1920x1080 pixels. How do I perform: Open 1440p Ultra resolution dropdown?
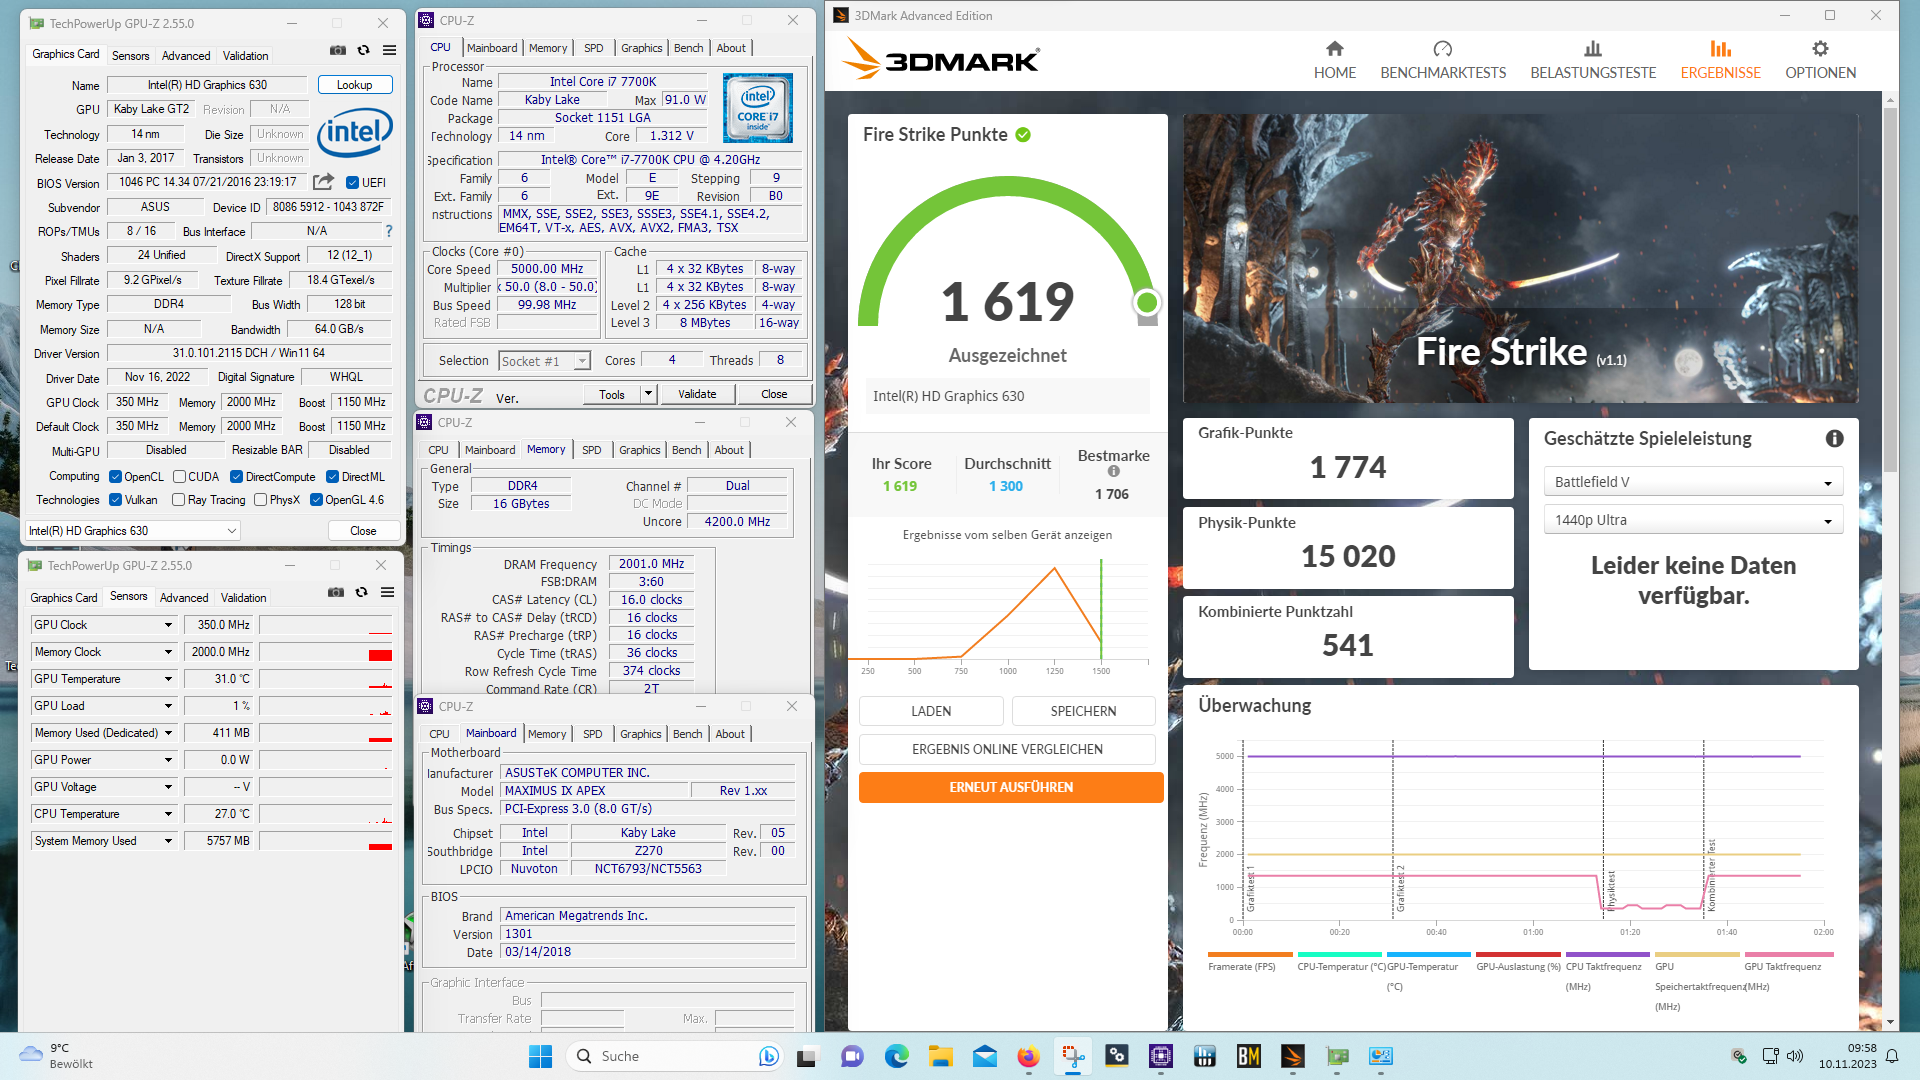click(1693, 520)
